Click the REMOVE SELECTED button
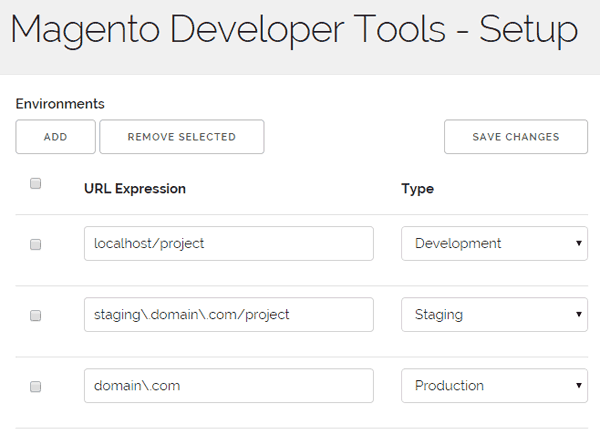 (x=182, y=137)
